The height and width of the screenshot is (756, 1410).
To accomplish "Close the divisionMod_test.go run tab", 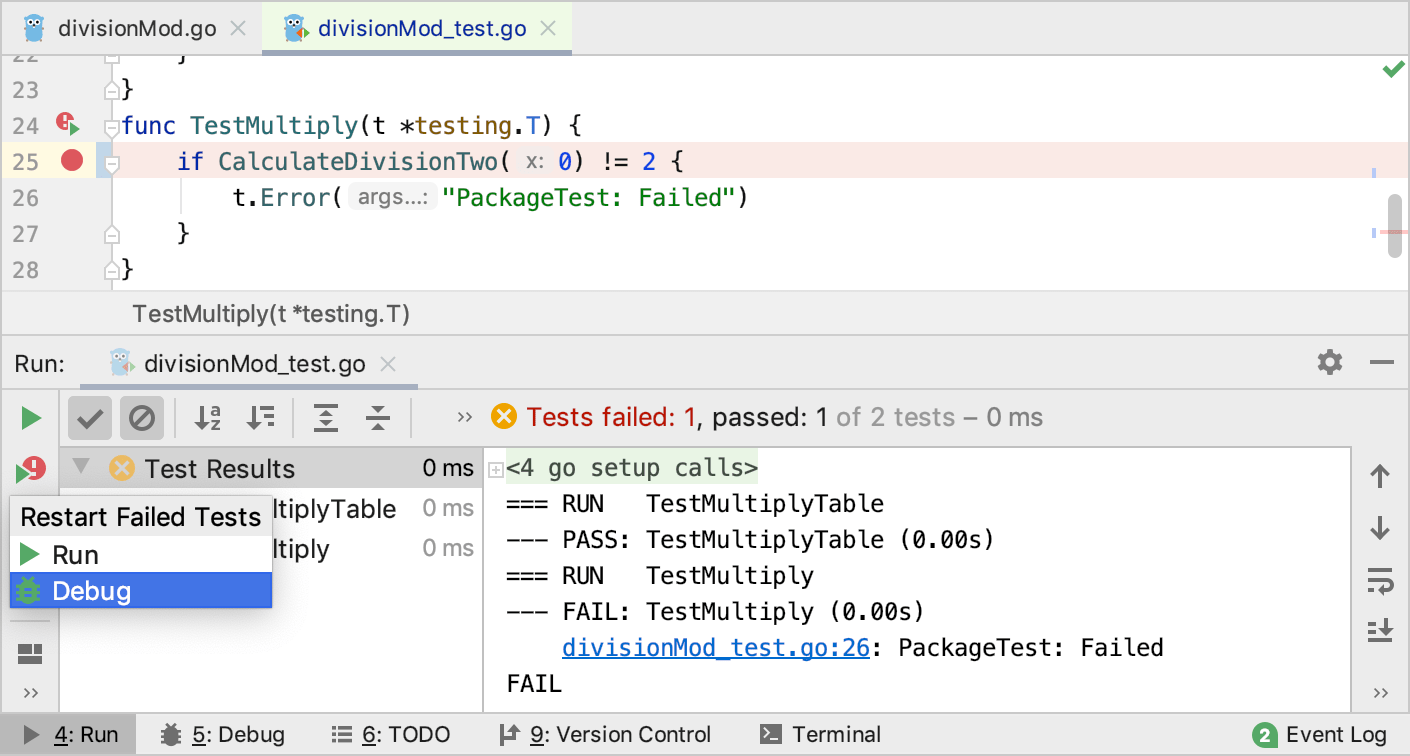I will point(389,364).
